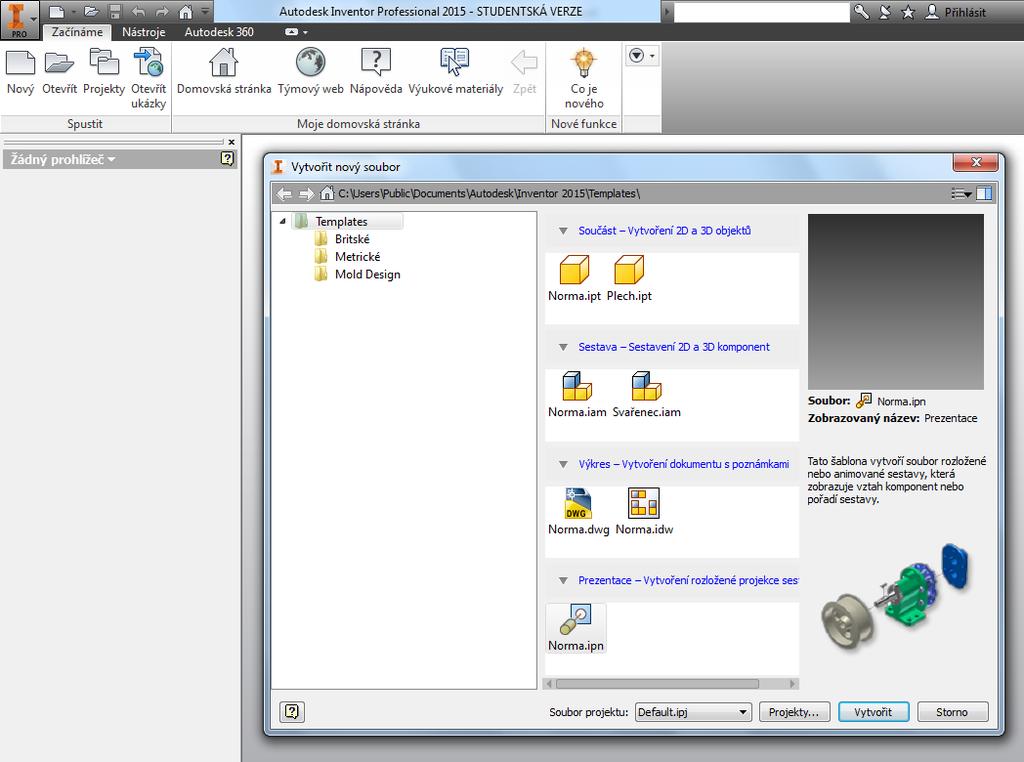Open Týmový web from the ribbon
This screenshot has width=1024, height=762.
coord(310,73)
